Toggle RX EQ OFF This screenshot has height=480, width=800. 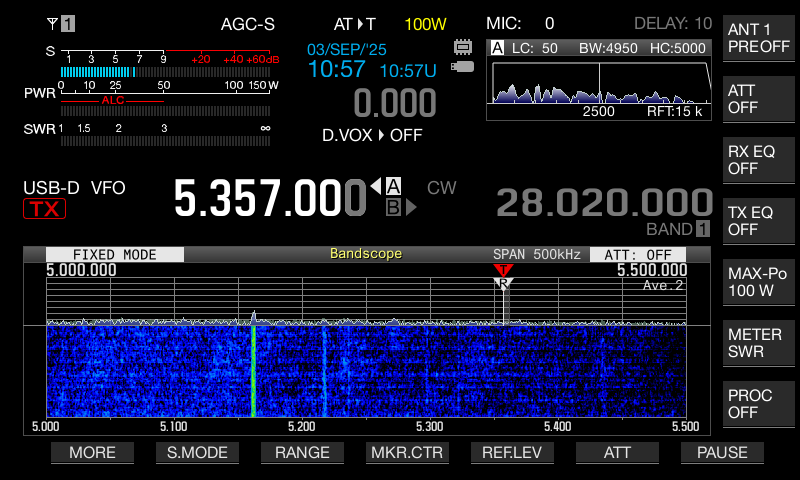[x=759, y=160]
